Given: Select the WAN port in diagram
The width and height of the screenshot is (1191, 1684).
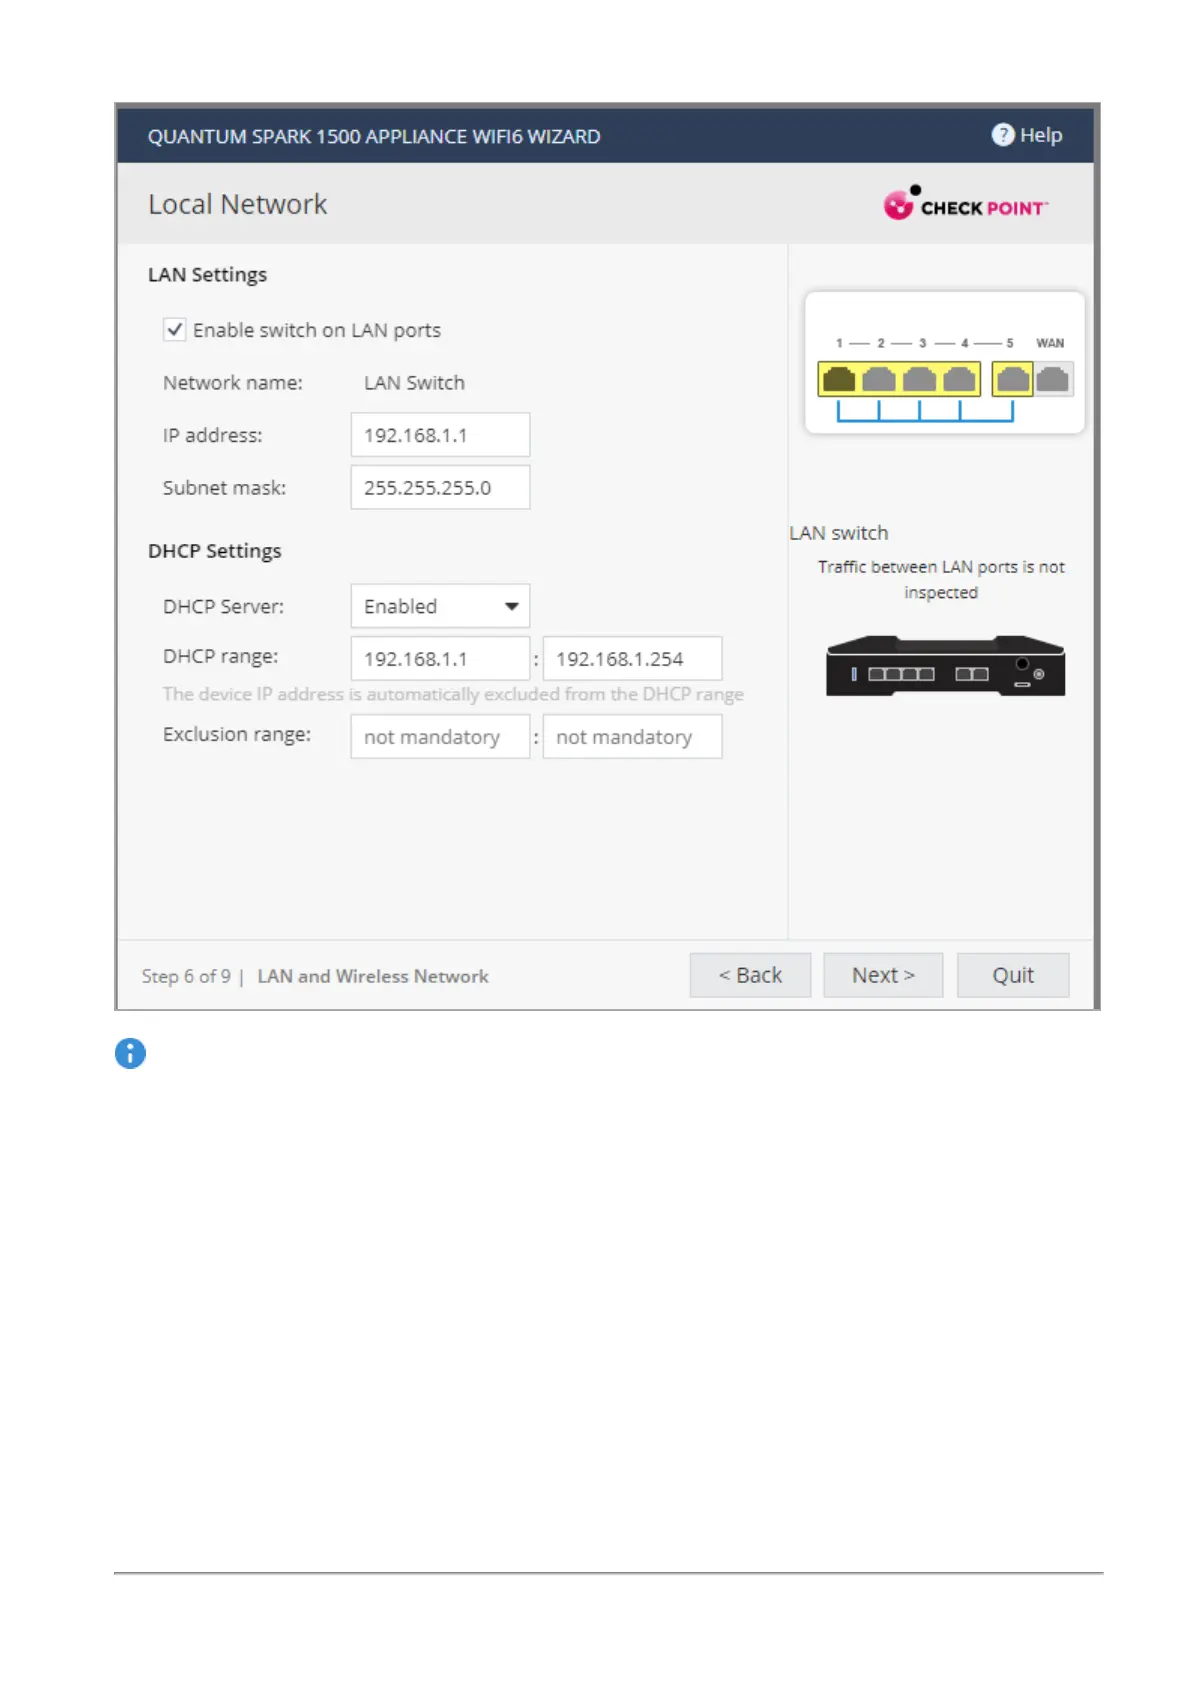Looking at the screenshot, I should tap(1053, 379).
